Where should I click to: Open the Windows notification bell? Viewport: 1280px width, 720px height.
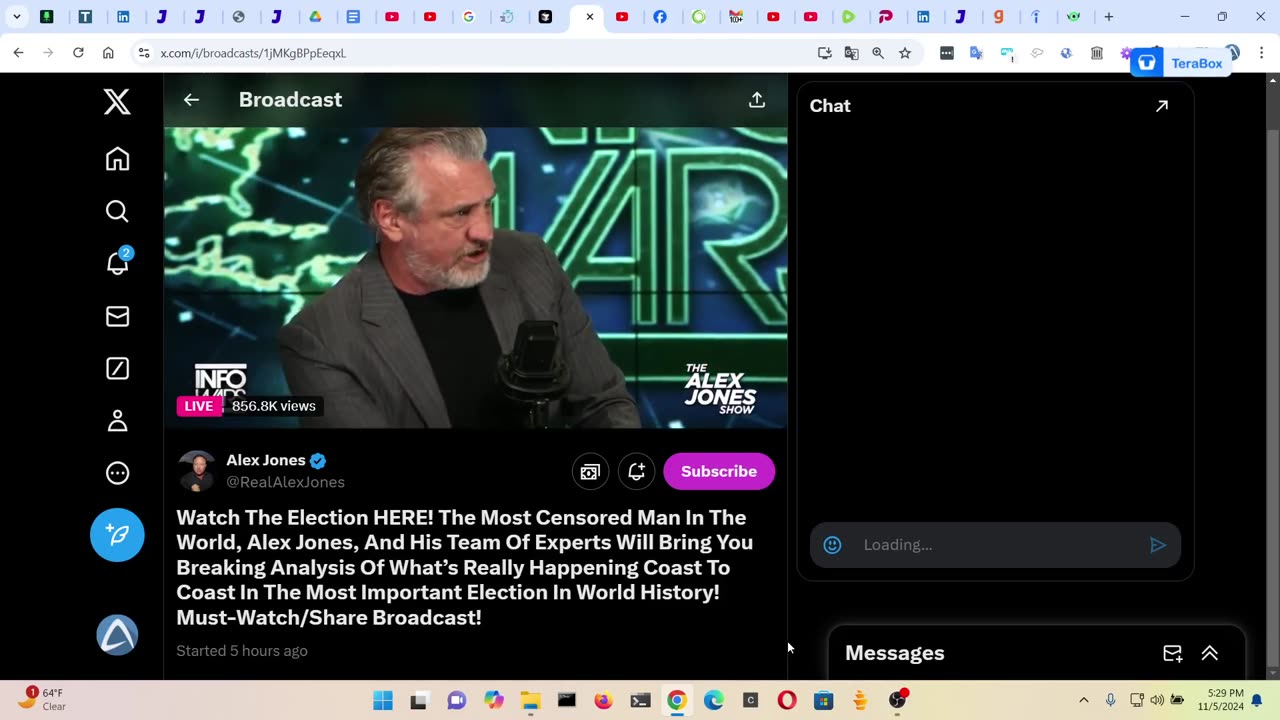point(1257,700)
